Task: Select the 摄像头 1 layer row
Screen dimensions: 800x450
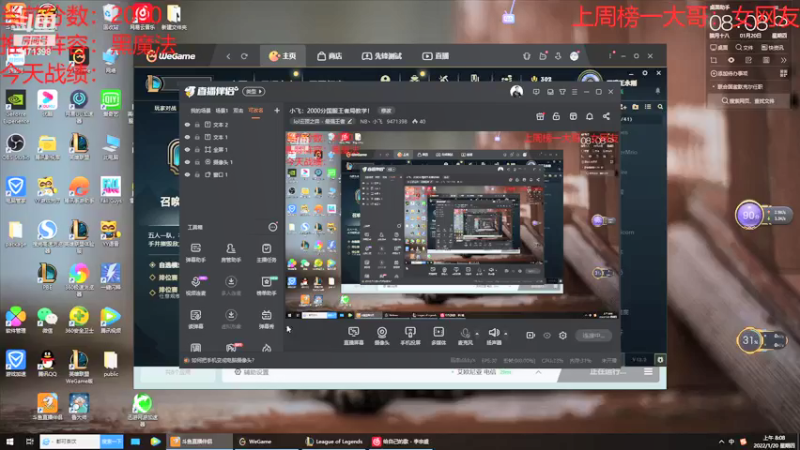Action: coord(232,162)
